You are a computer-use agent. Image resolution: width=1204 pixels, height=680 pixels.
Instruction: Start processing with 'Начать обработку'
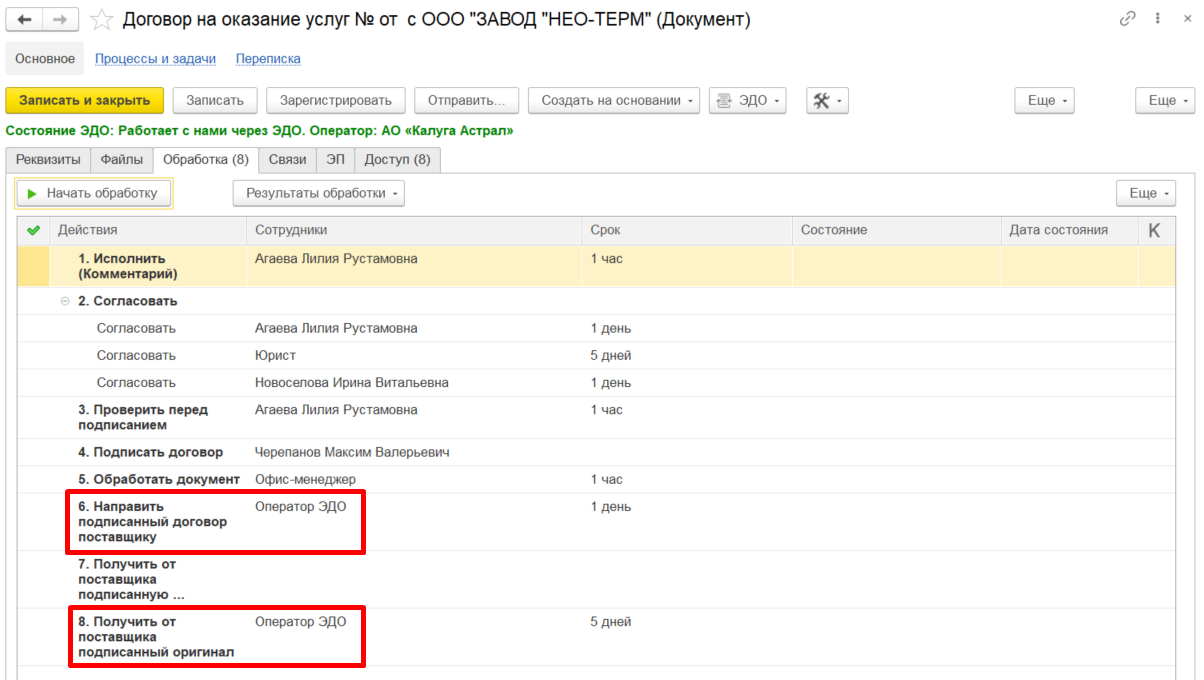click(93, 193)
